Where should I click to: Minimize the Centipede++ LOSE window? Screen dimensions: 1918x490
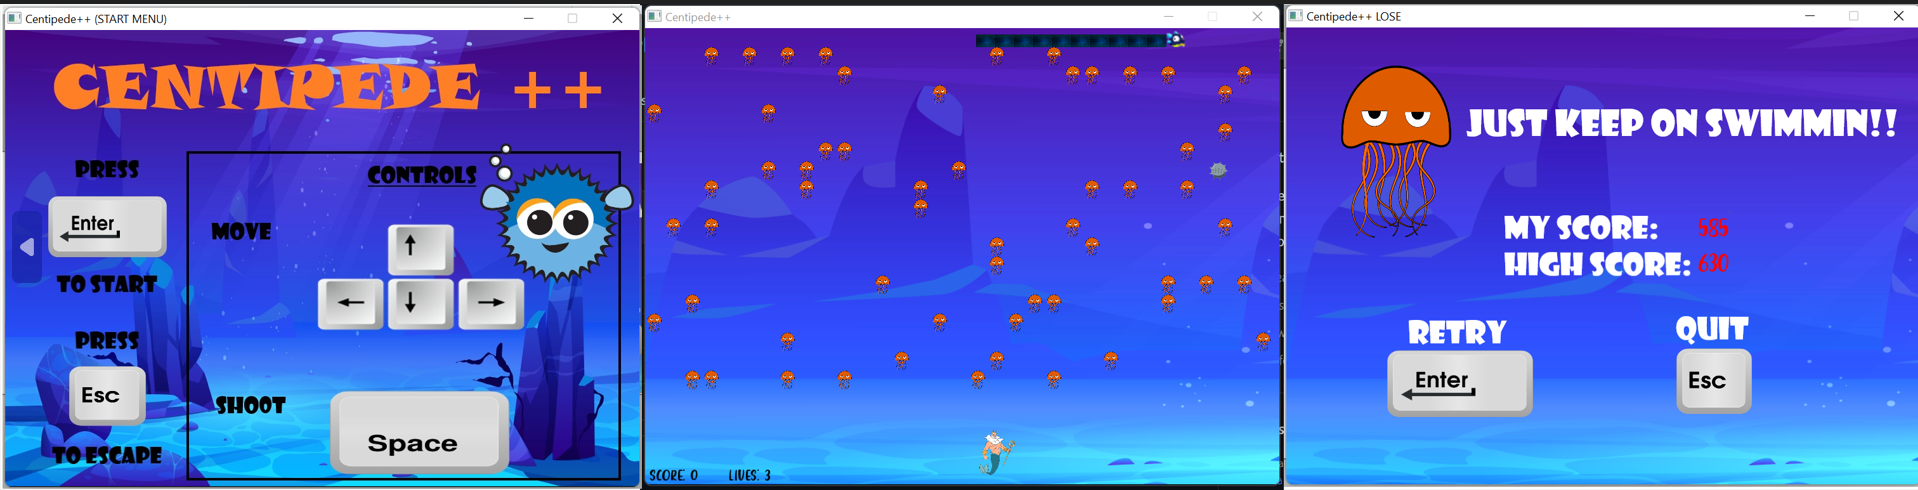1810,16
